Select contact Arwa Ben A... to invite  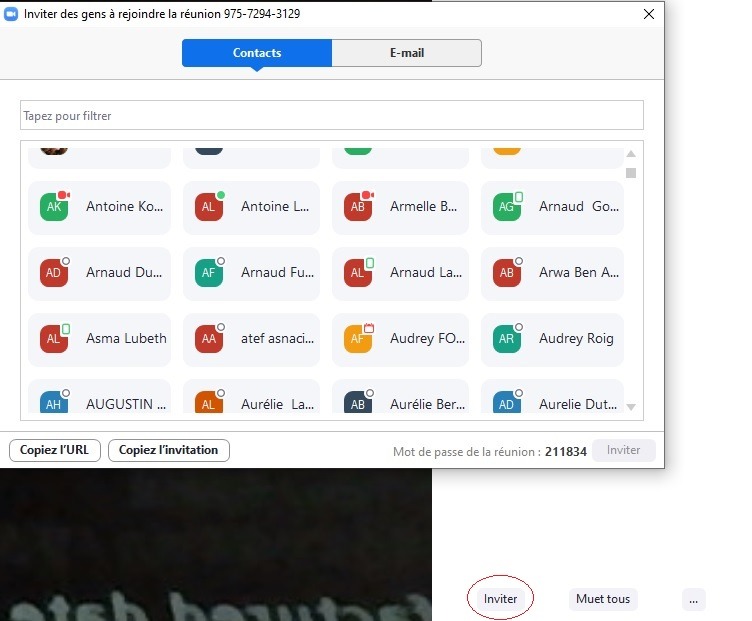(x=552, y=273)
